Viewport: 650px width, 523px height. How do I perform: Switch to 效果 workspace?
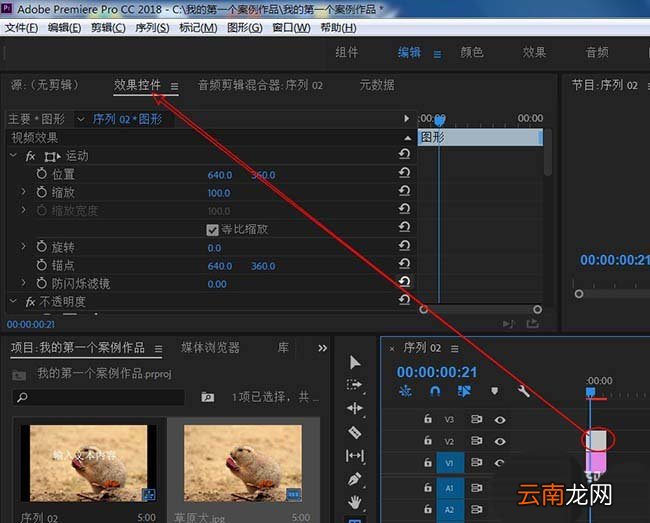[x=534, y=52]
